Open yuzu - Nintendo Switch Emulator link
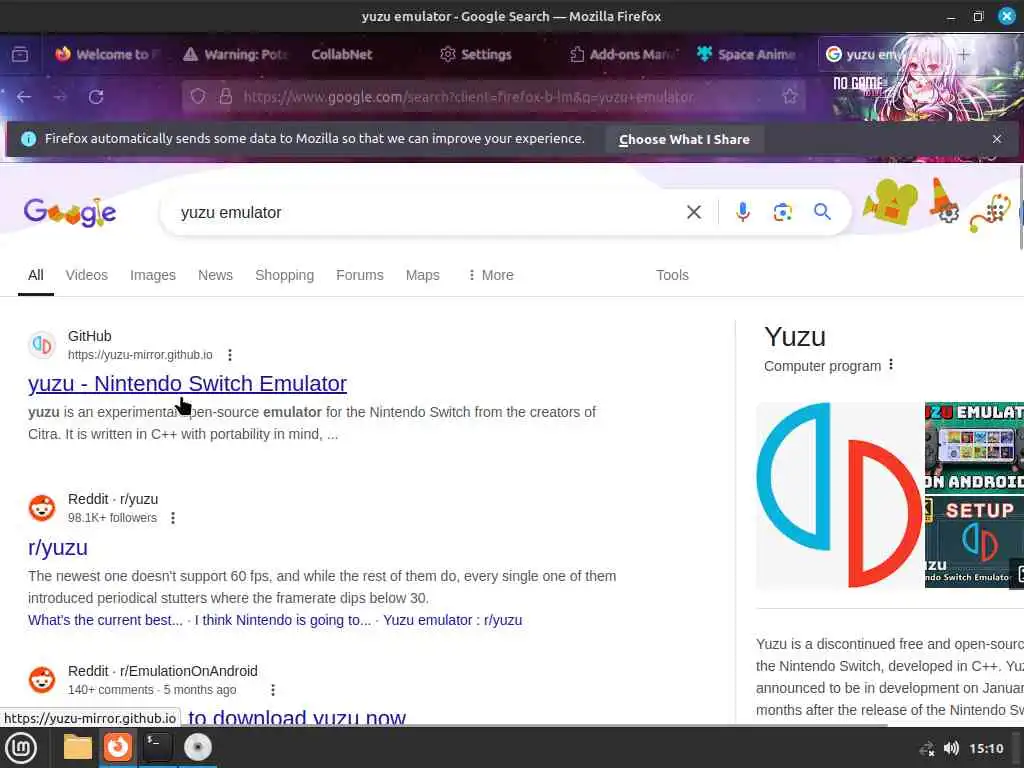 pyautogui.click(x=187, y=383)
